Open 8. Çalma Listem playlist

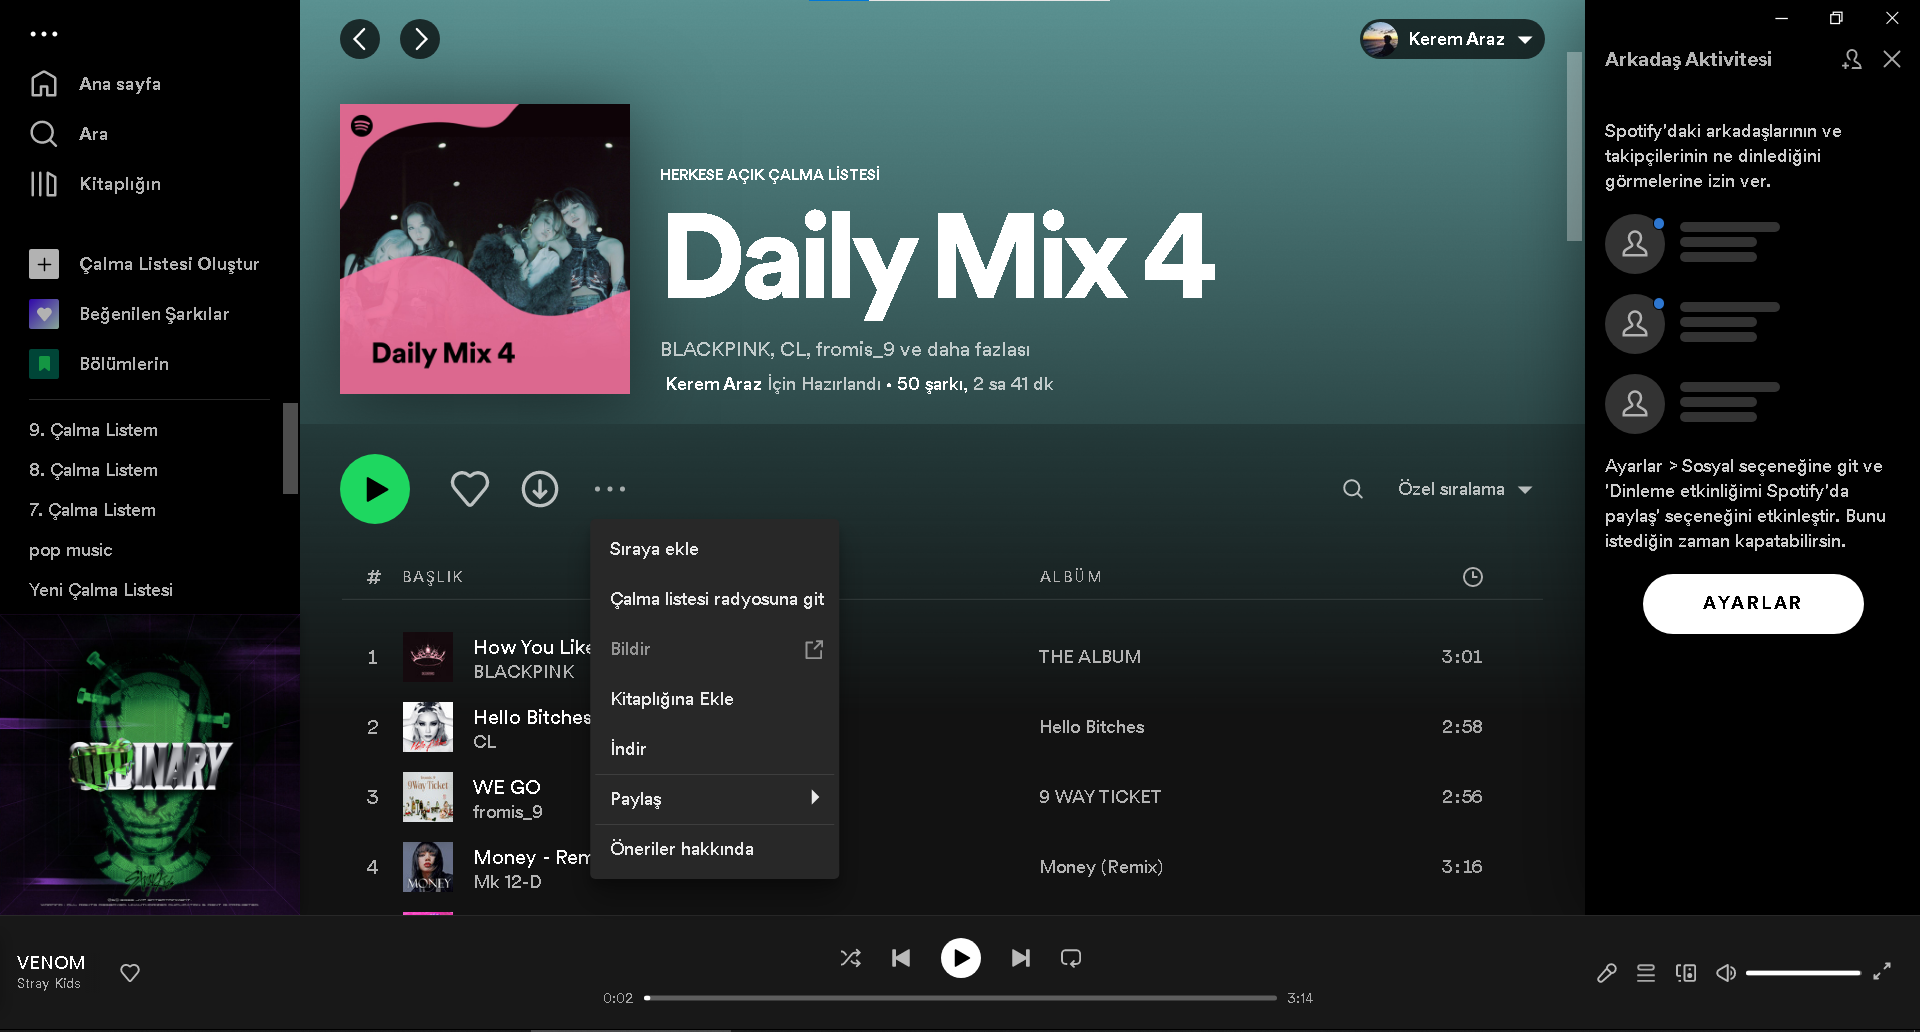coord(93,470)
